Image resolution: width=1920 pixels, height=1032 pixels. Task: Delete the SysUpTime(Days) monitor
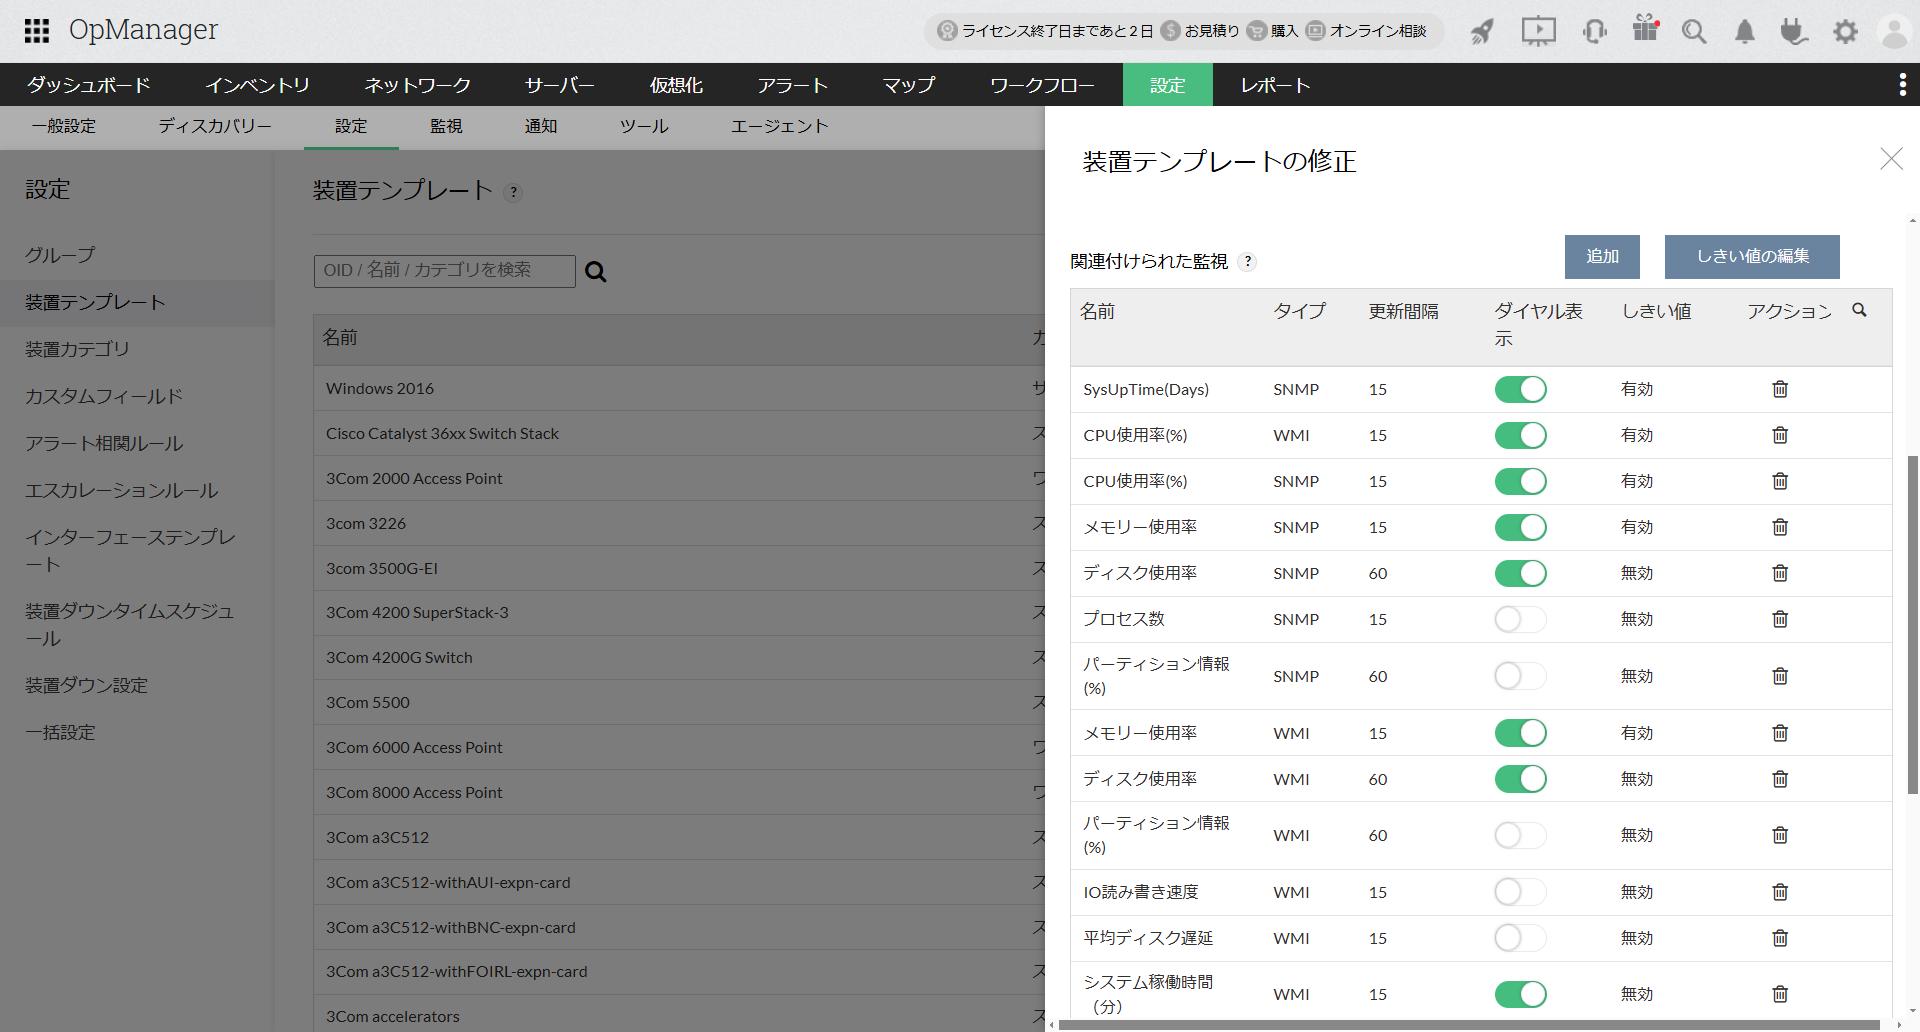tap(1780, 389)
